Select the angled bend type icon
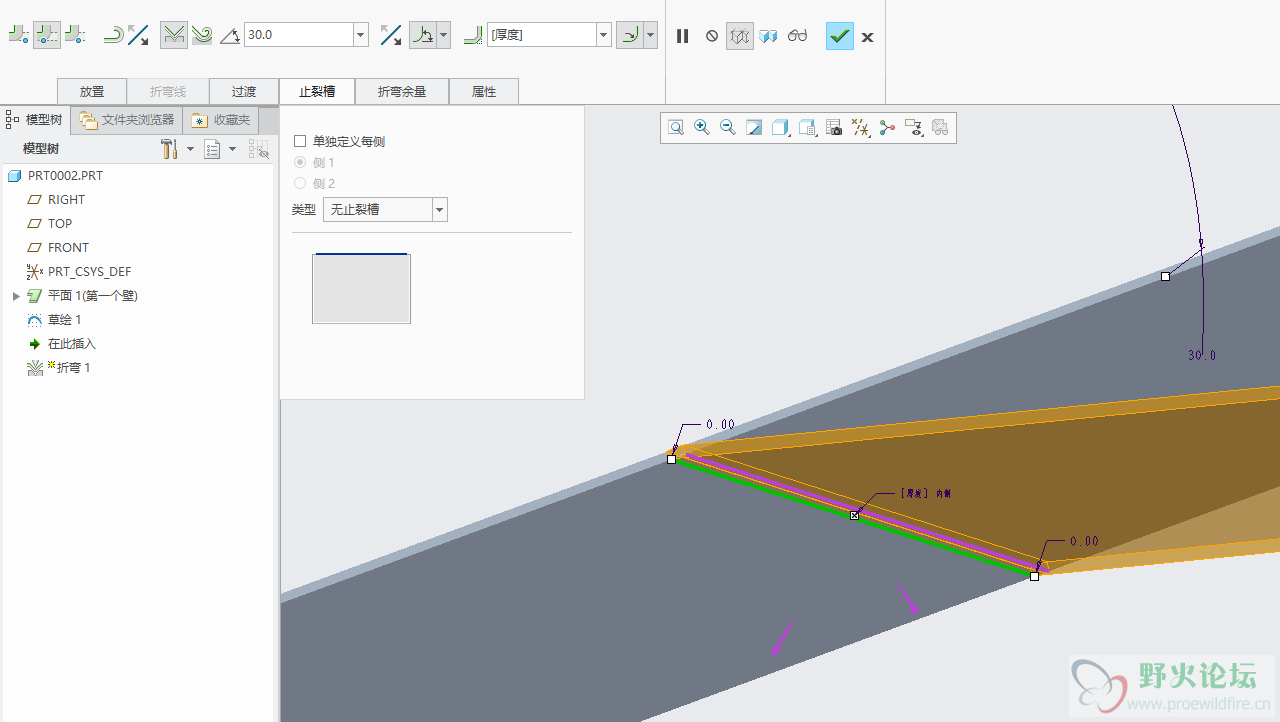The image size is (1280, 722). (x=174, y=35)
